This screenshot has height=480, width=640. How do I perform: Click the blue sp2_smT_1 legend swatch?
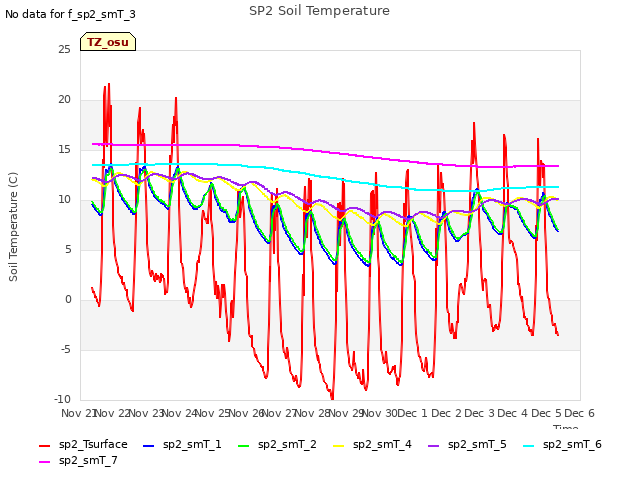(x=148, y=446)
